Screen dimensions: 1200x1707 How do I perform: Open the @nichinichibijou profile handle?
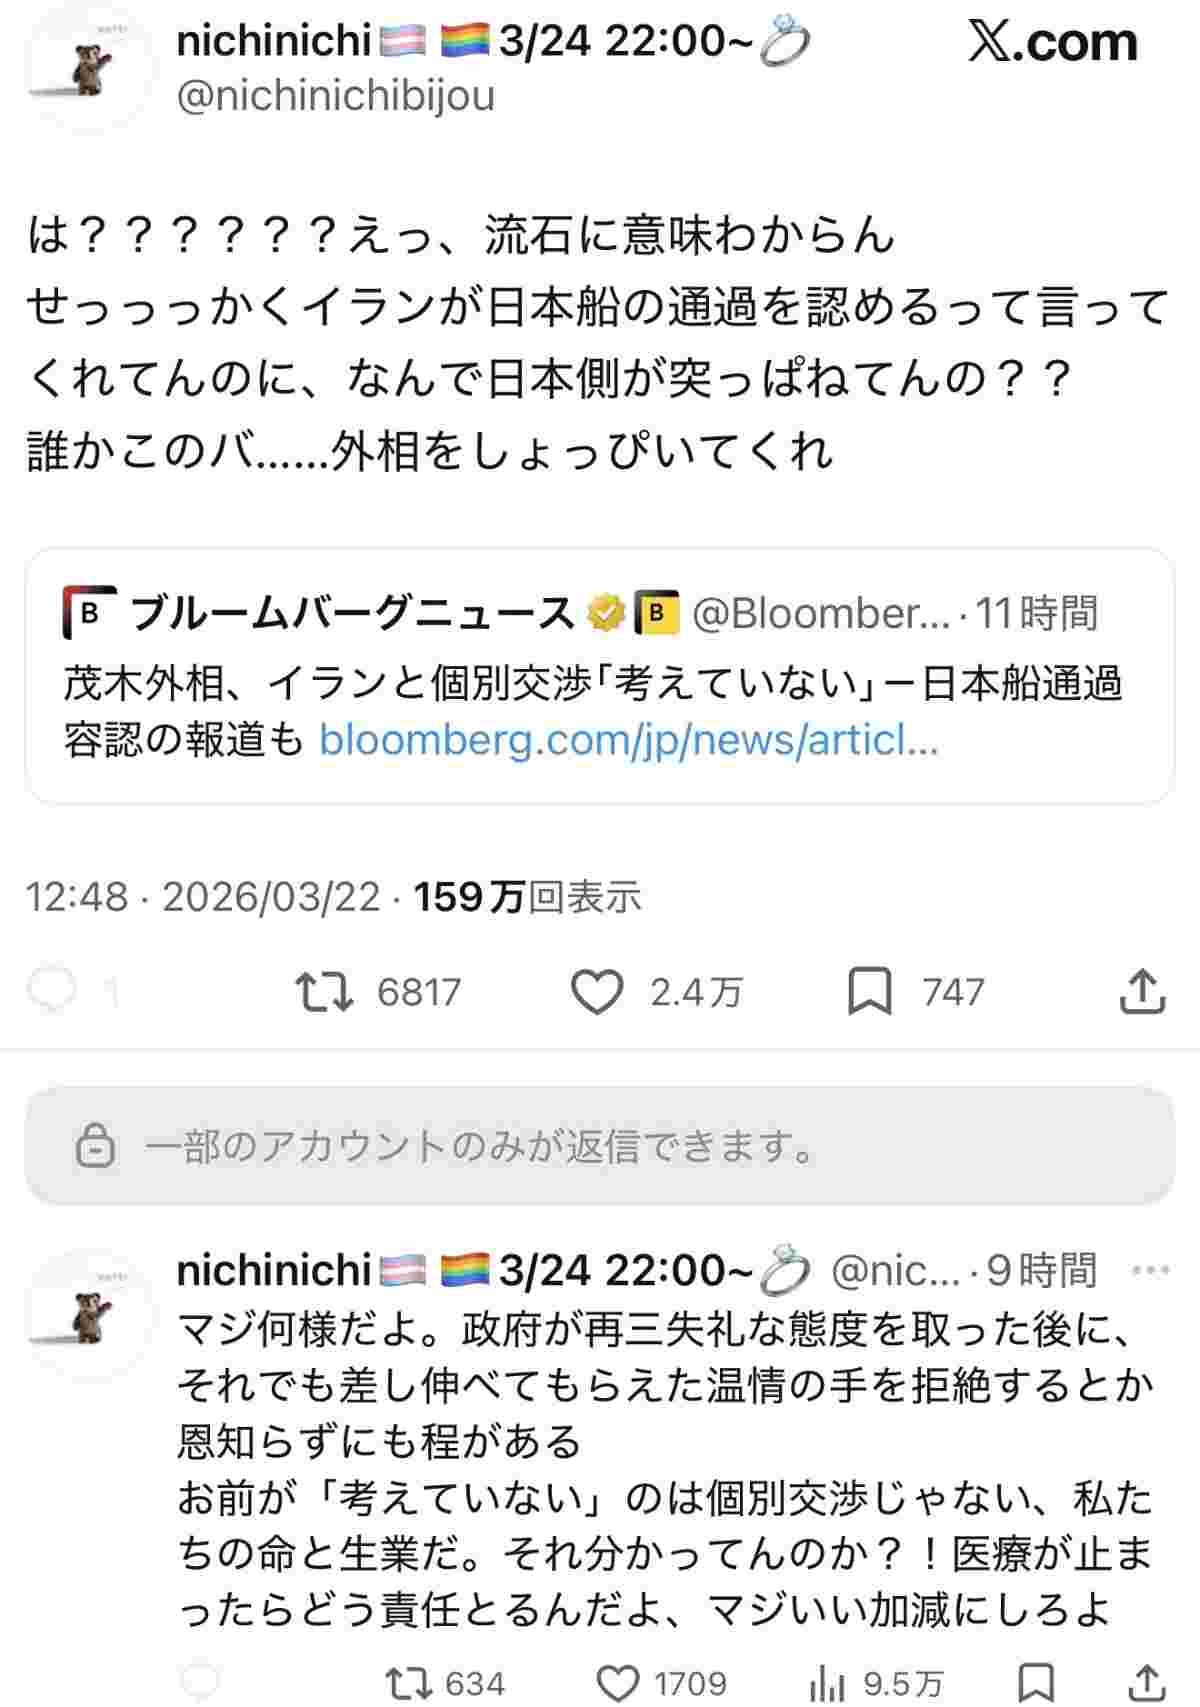[x=336, y=96]
